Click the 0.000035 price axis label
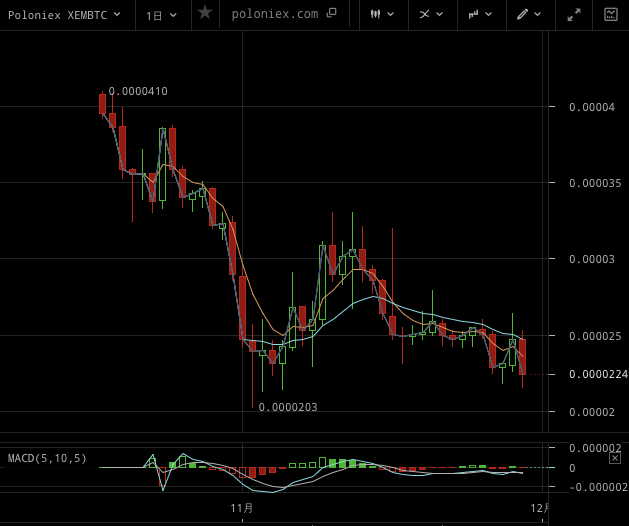Image resolution: width=629 pixels, height=526 pixels. tap(595, 183)
